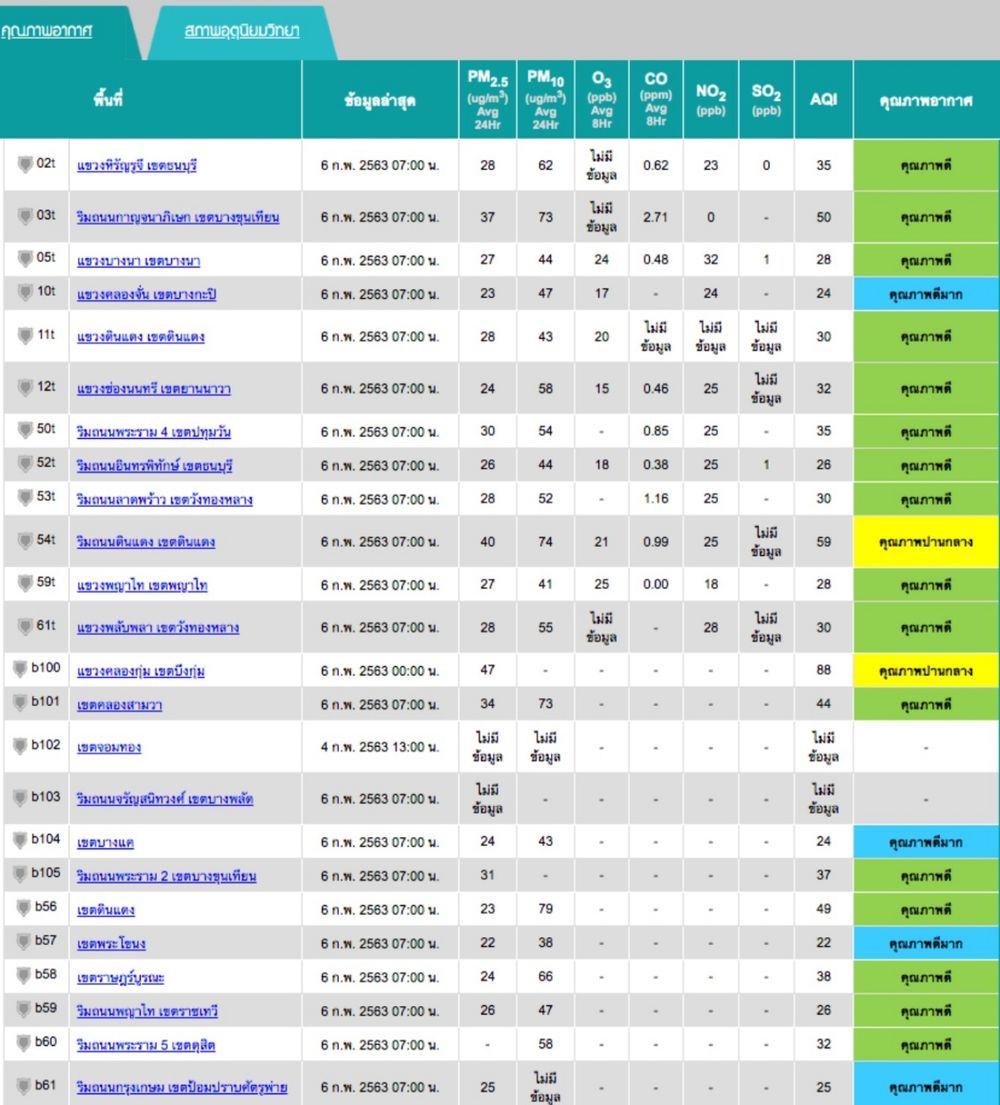Viewport: 1000px width, 1105px height.
Task: Open the เขตพระโขนง station link
Action: (x=111, y=944)
